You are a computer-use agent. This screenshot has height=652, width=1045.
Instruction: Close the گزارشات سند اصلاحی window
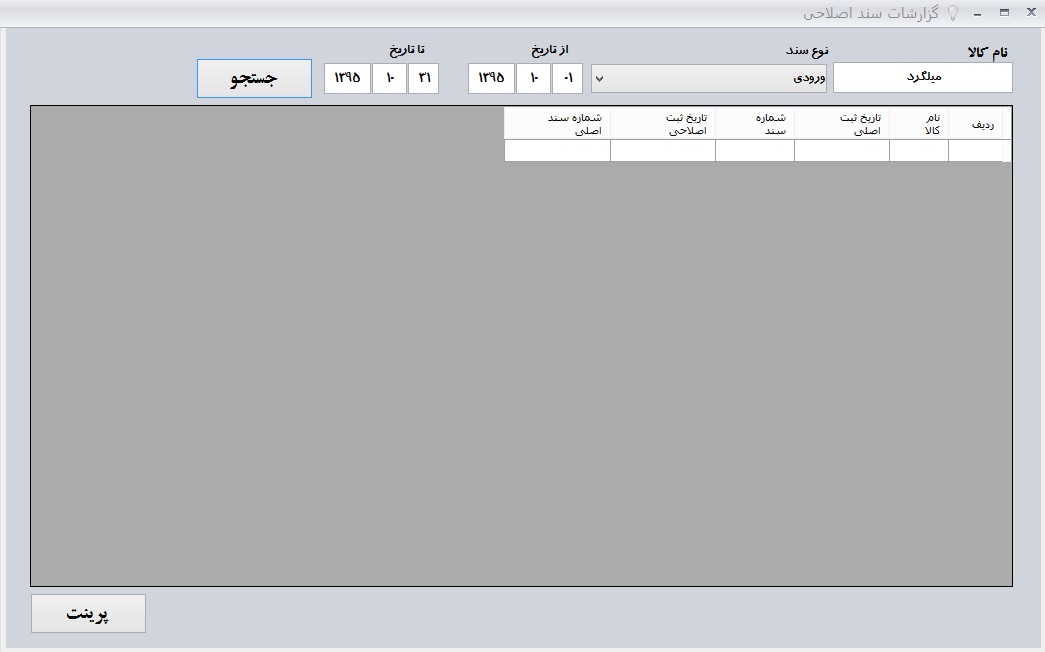click(1031, 13)
